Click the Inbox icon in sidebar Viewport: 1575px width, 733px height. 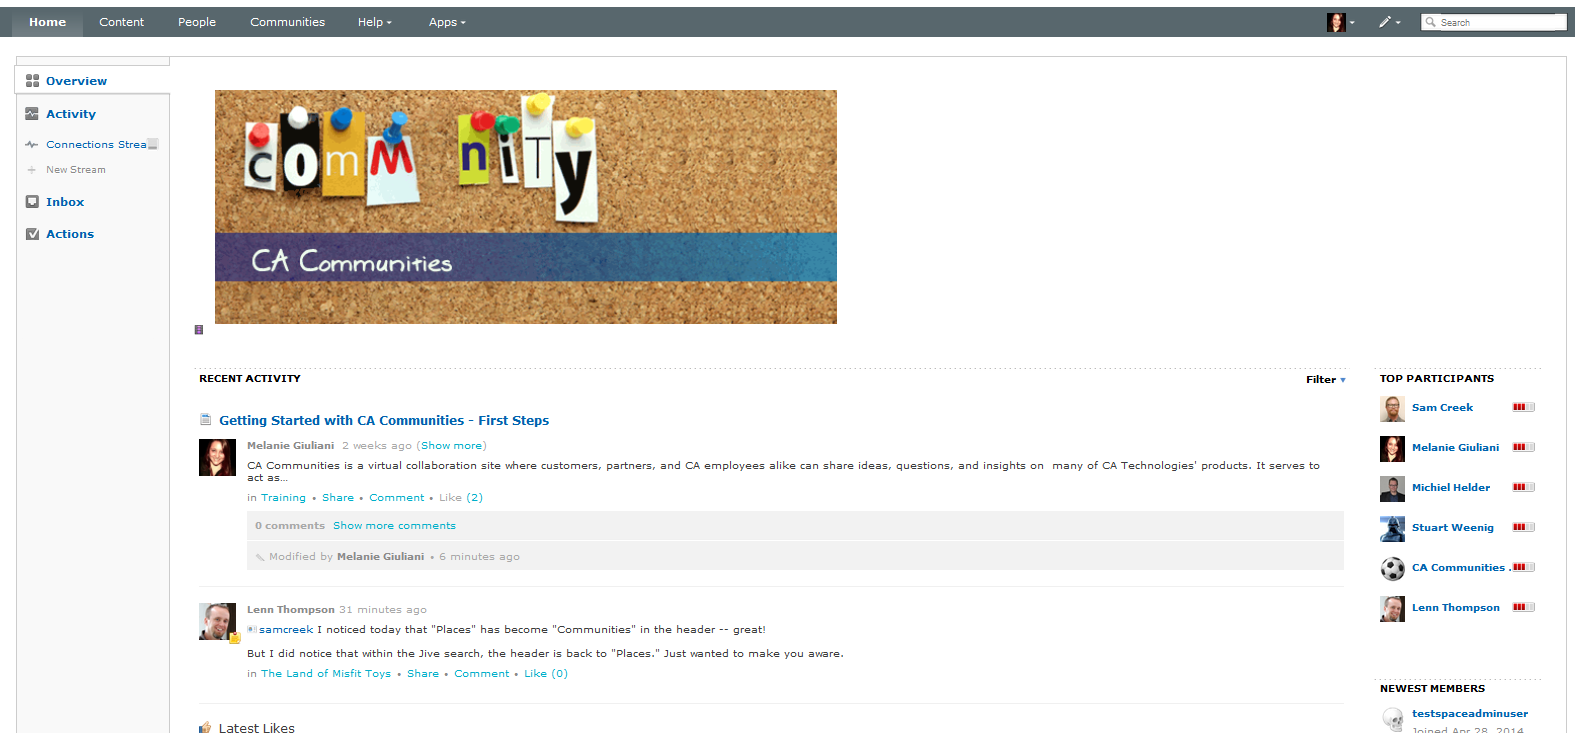click(32, 202)
